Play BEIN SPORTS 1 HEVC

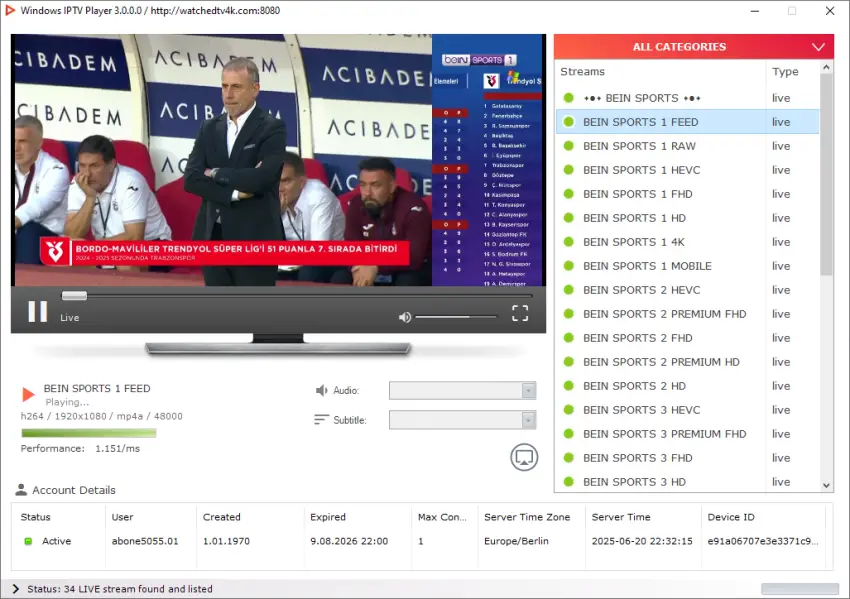coord(687,170)
